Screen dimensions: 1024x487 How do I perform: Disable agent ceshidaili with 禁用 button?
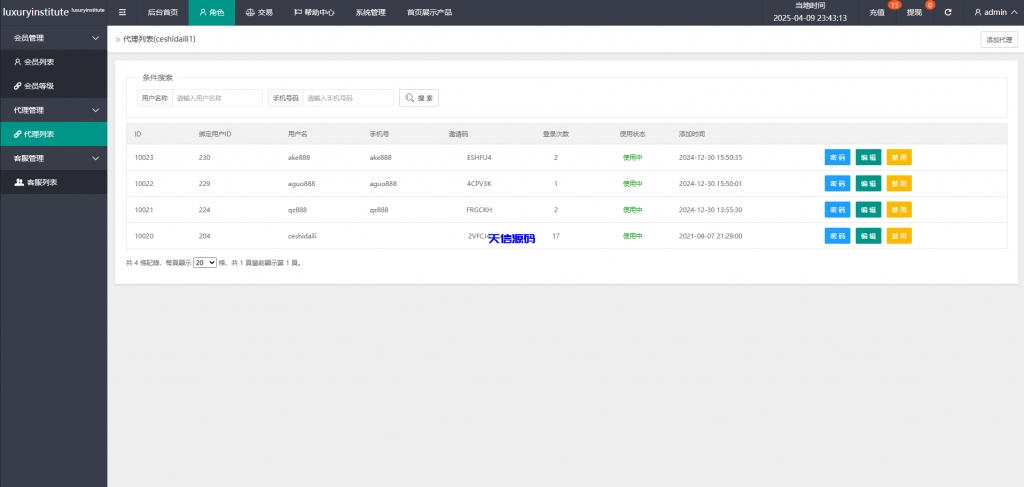pyautogui.click(x=899, y=236)
